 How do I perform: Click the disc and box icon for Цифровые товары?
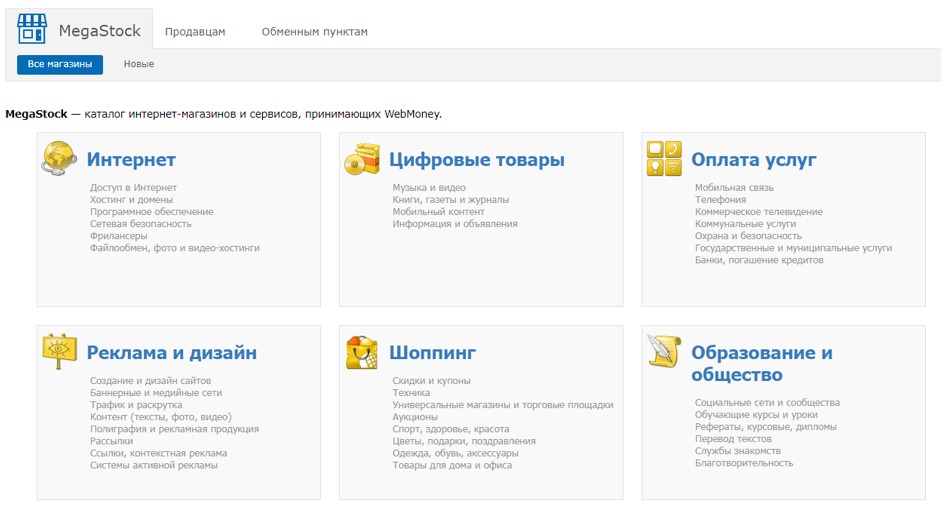tap(362, 159)
